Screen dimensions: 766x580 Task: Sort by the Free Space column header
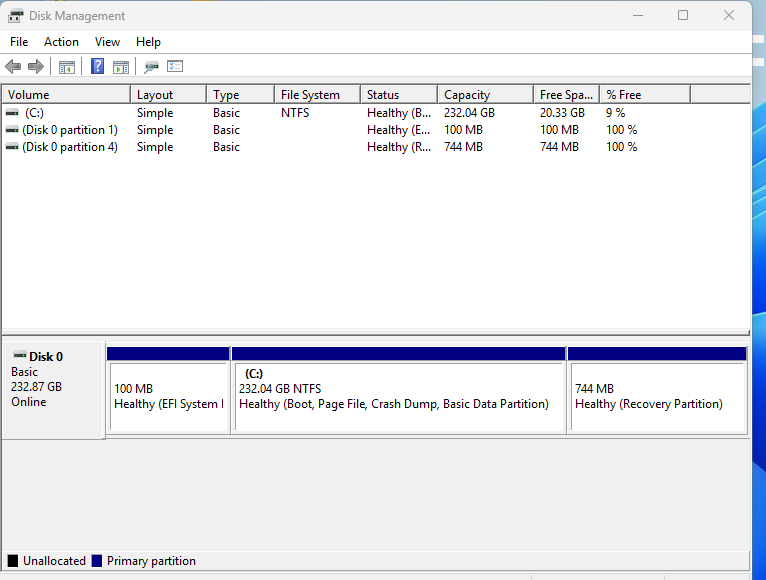pos(567,94)
